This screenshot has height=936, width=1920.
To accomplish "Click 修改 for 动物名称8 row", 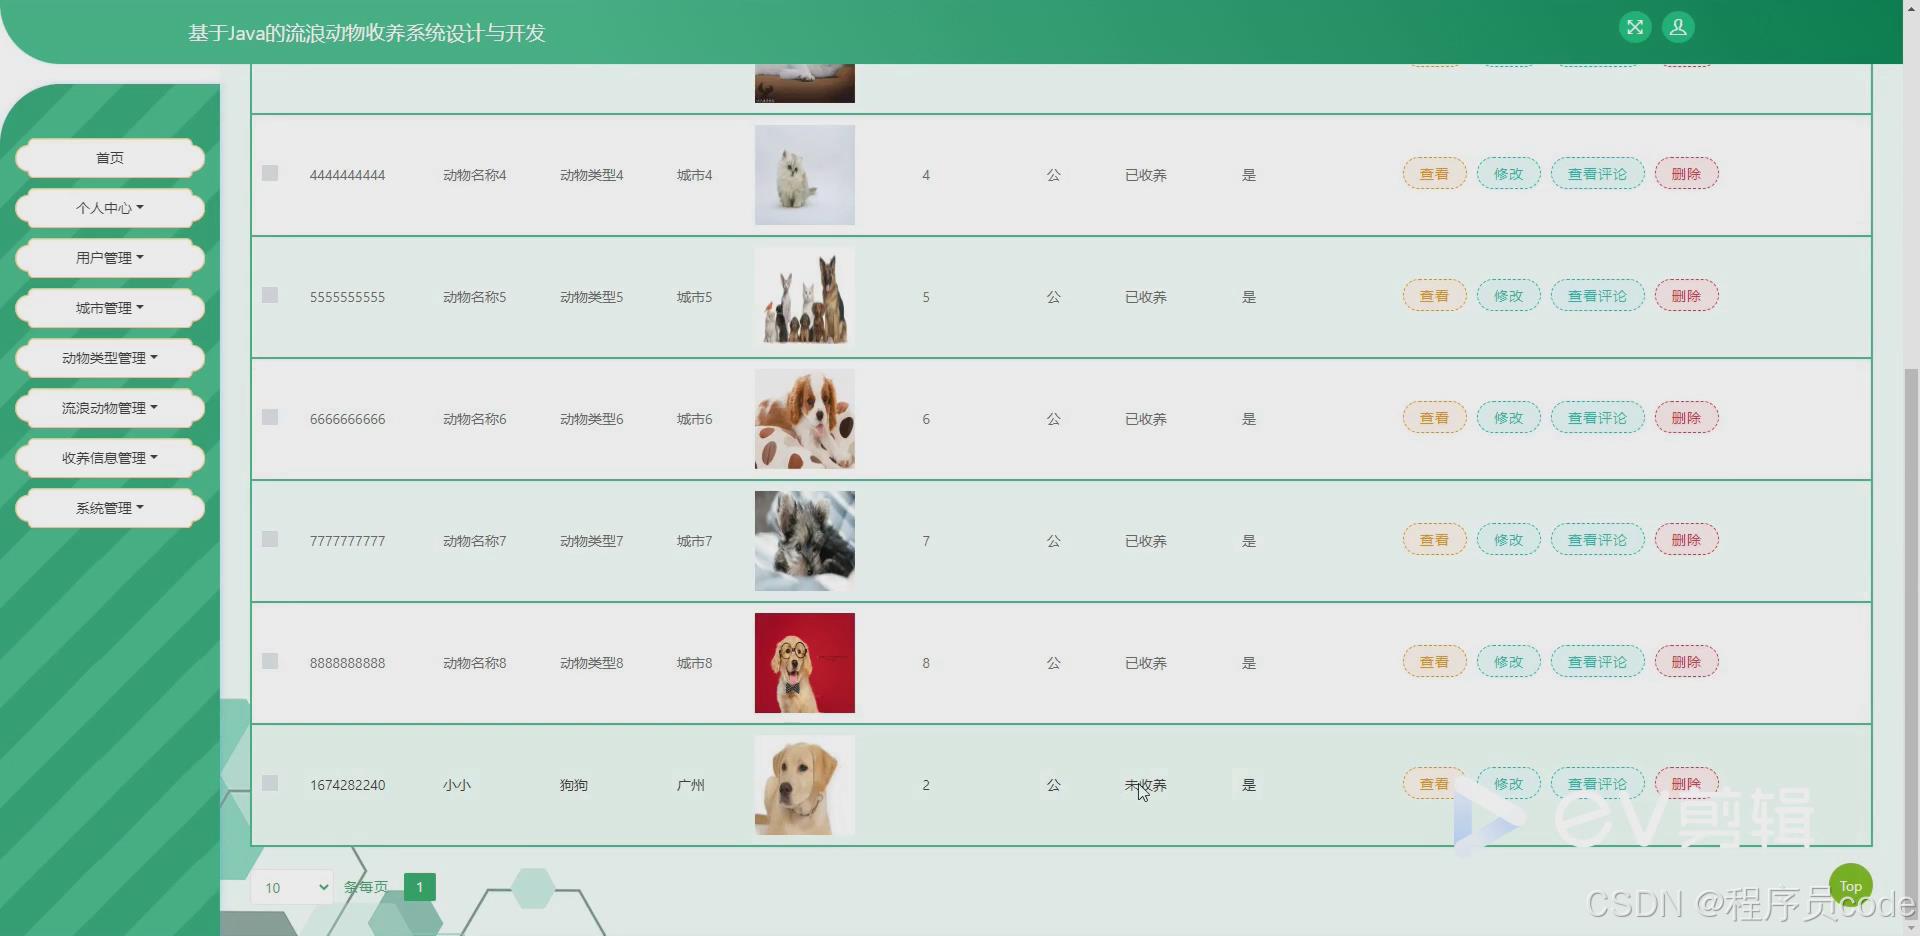I will (x=1508, y=662).
